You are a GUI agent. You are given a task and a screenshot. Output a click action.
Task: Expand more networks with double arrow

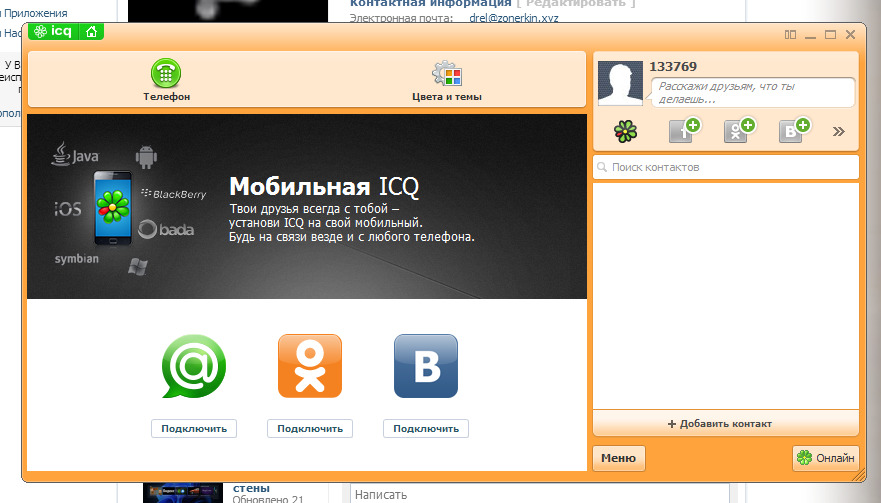[838, 132]
